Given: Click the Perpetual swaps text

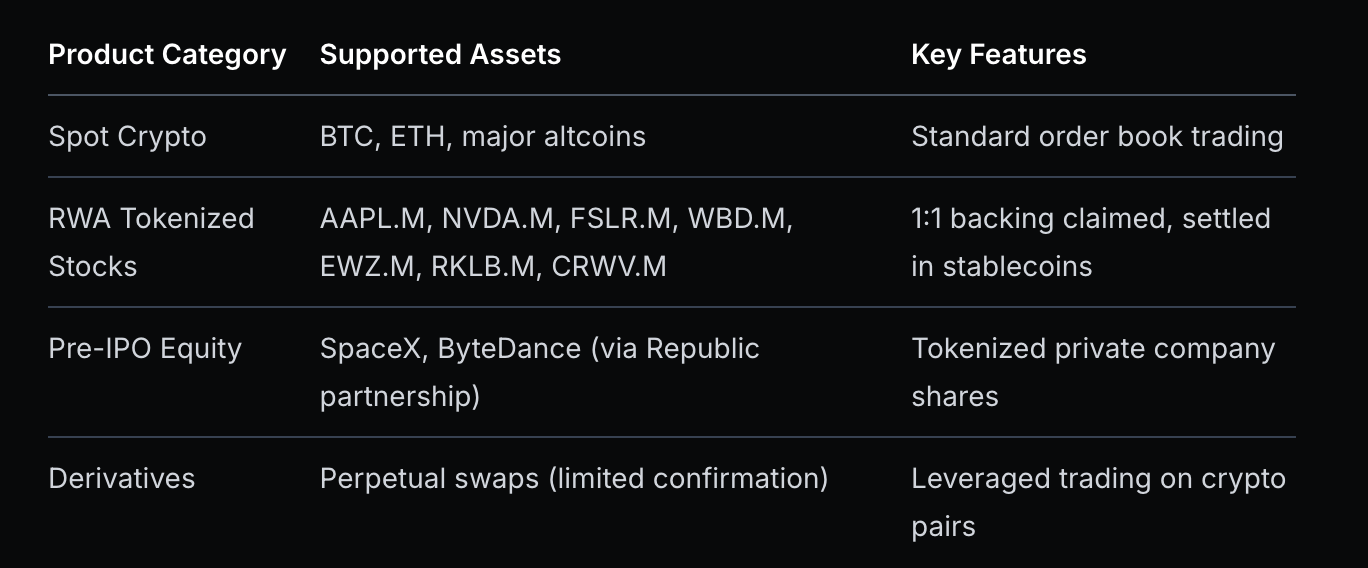Looking at the screenshot, I should pos(429,478).
